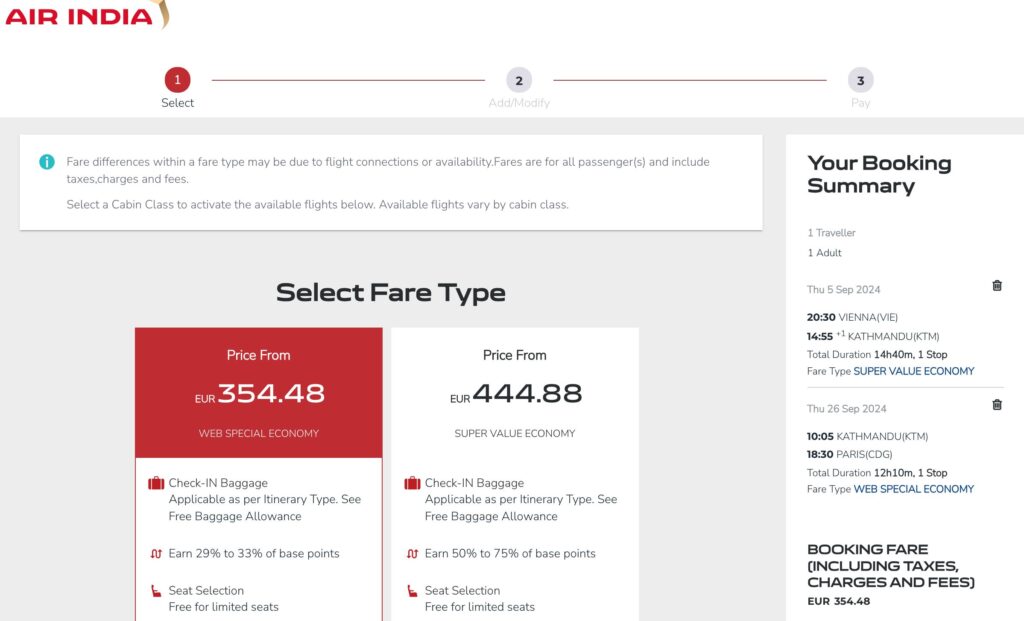Viewport: 1024px width, 621px height.
Task: Click the Air India logo
Action: (85, 15)
